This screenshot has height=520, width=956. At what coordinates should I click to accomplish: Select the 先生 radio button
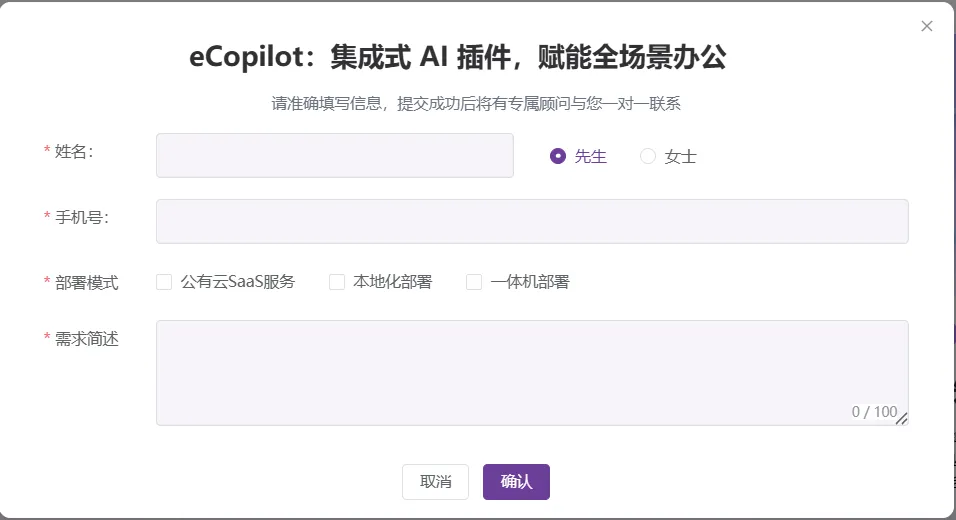558,156
